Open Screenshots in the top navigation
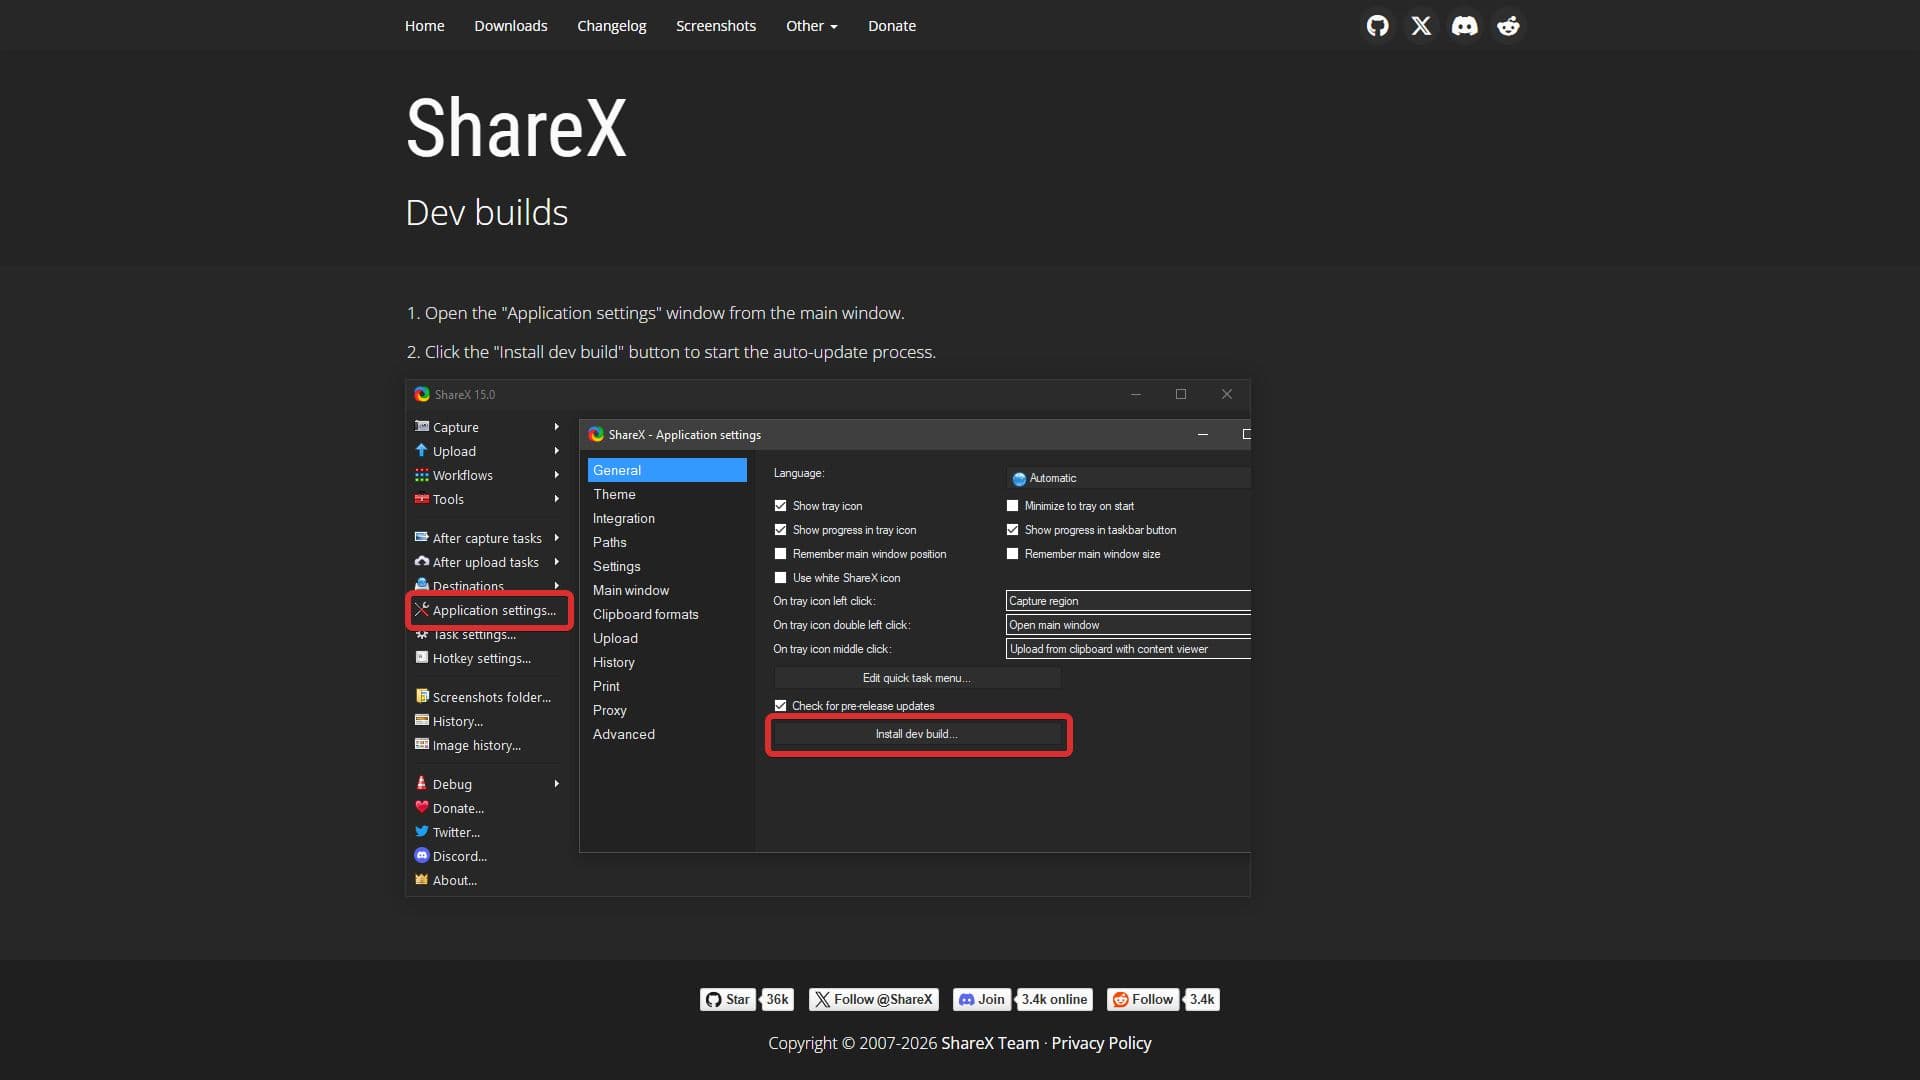The image size is (1920, 1080). tap(715, 26)
